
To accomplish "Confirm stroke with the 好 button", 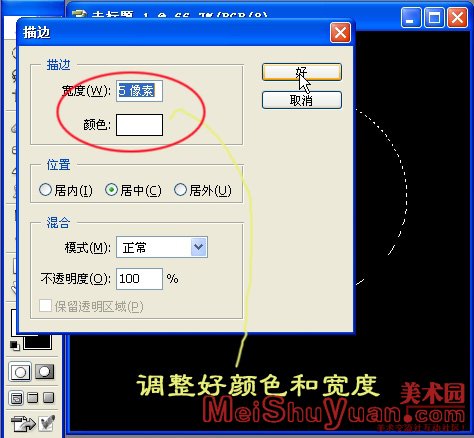I will pyautogui.click(x=302, y=72).
